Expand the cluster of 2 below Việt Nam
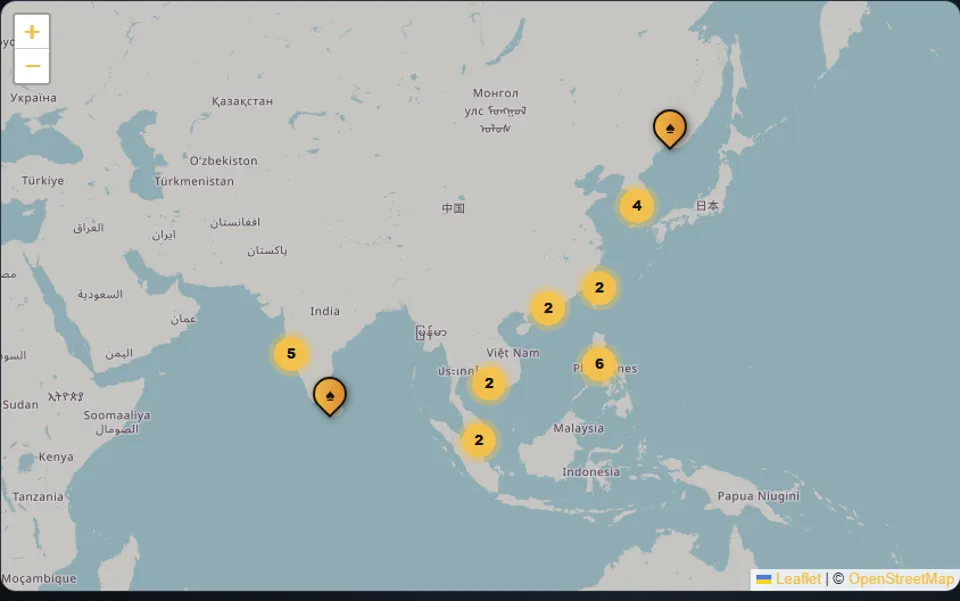960x601 pixels. tap(489, 383)
